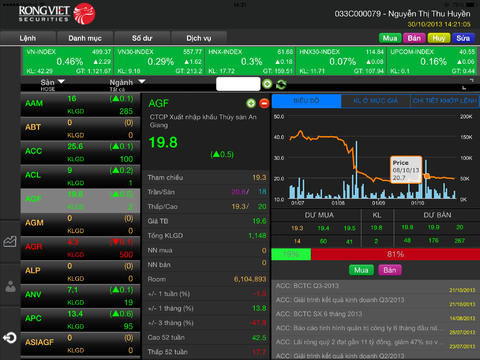The width and height of the screenshot is (480, 360).
Task: Select the APC stock row
Action: [80, 320]
